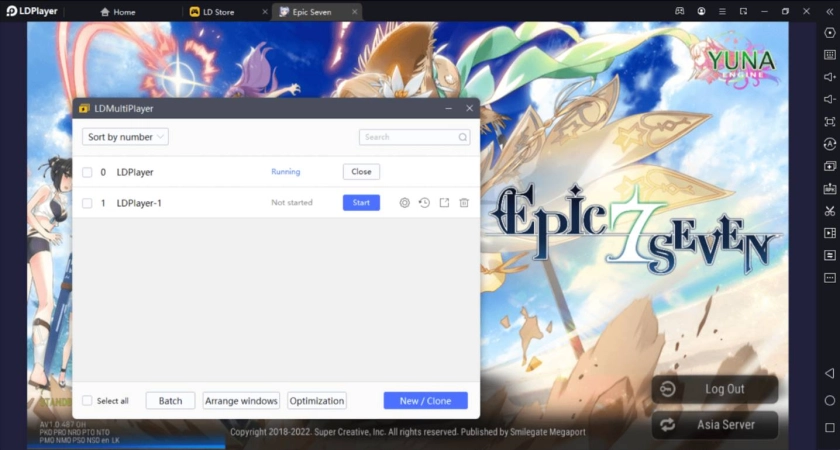840x450 pixels.
Task: Click the volume down icon
Action: pos(829,99)
